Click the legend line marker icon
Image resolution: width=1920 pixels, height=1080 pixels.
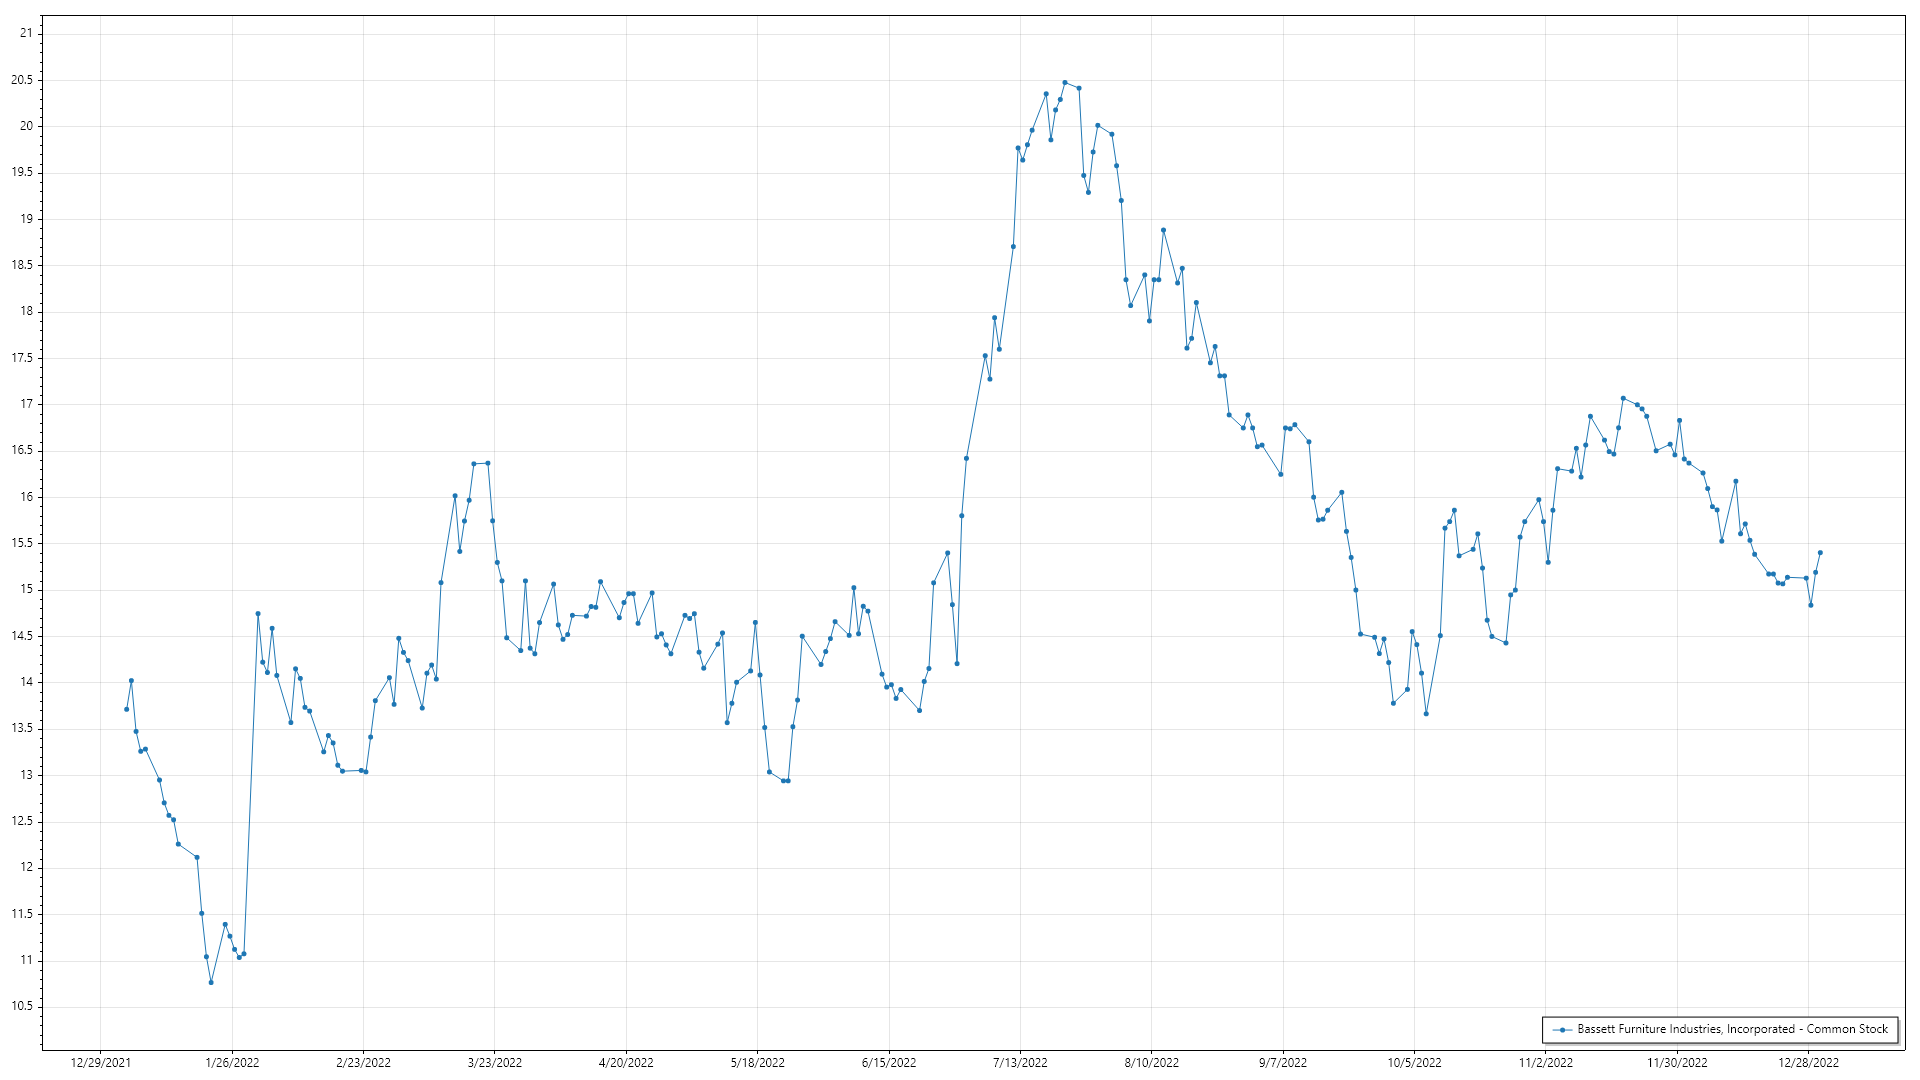click(1561, 1029)
